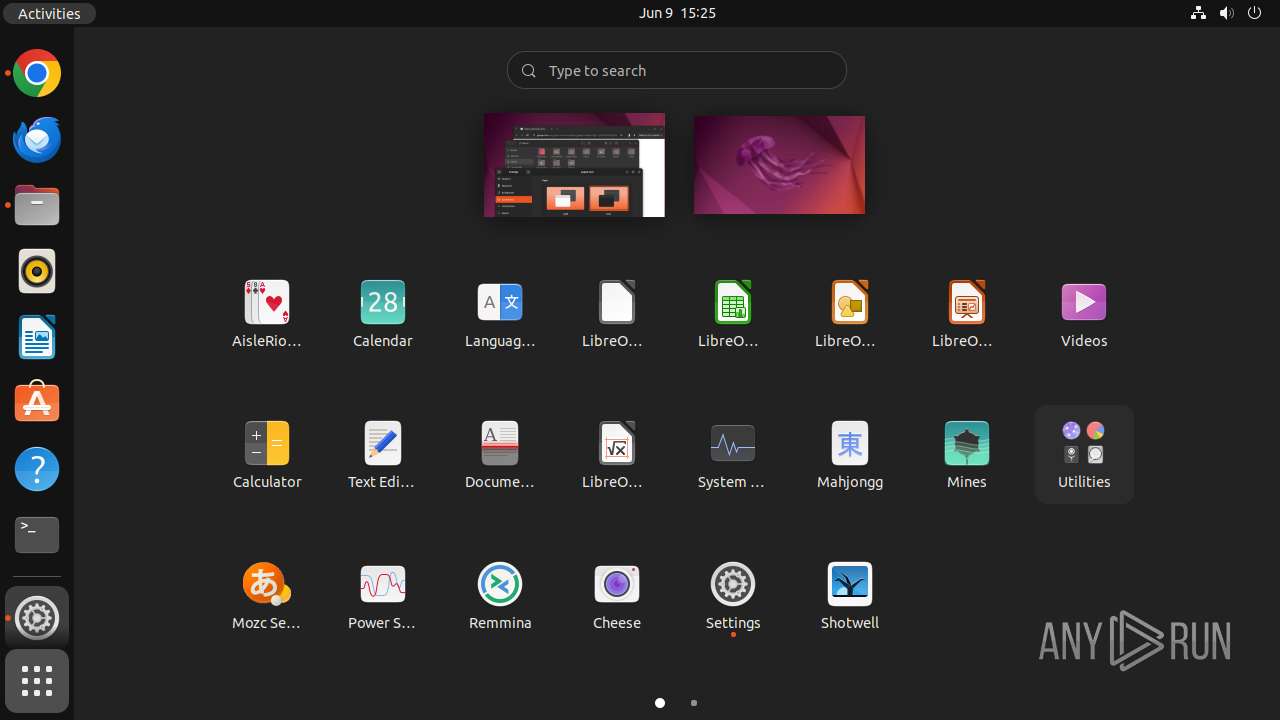Open the clock showing Jun 9 15:25
This screenshot has width=1280, height=720.
pyautogui.click(x=677, y=13)
